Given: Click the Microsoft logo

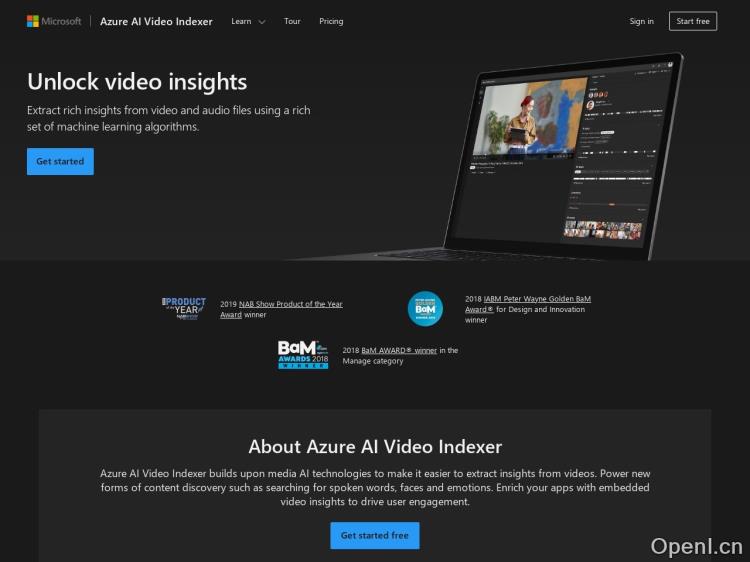Looking at the screenshot, I should coord(54,21).
